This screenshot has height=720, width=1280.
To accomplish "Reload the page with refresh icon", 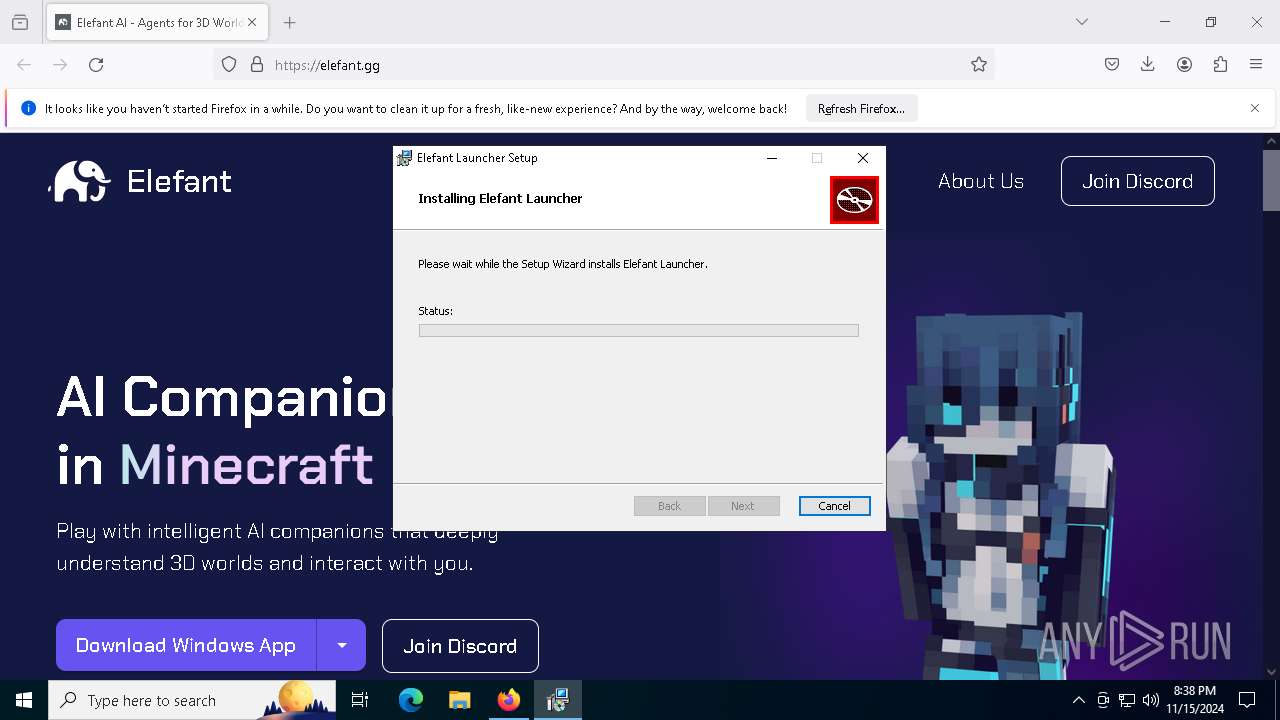I will (x=96, y=64).
